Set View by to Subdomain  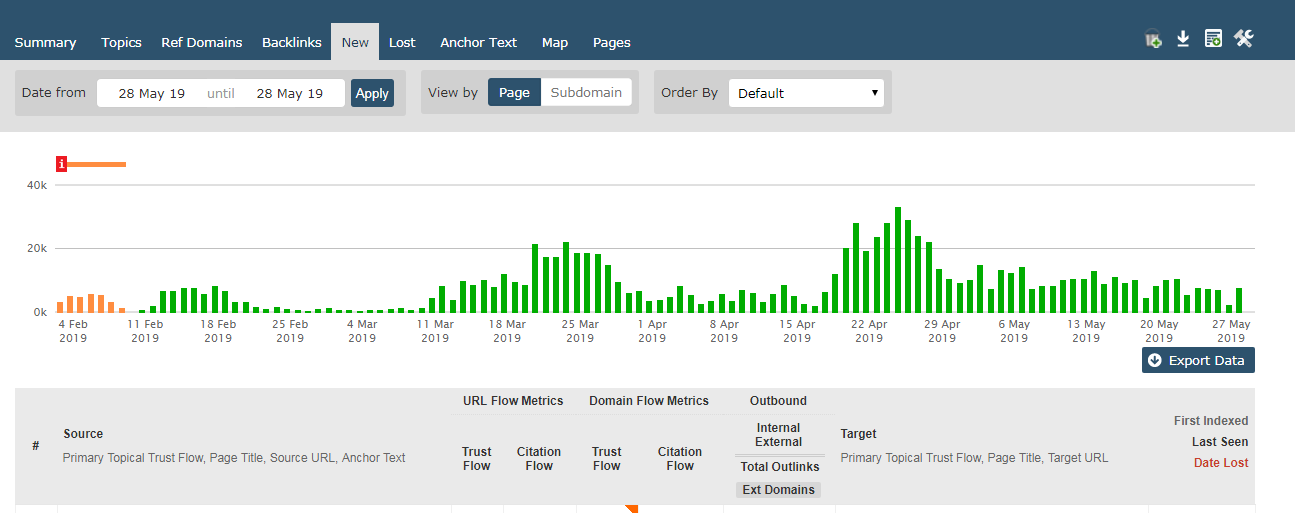click(x=586, y=92)
